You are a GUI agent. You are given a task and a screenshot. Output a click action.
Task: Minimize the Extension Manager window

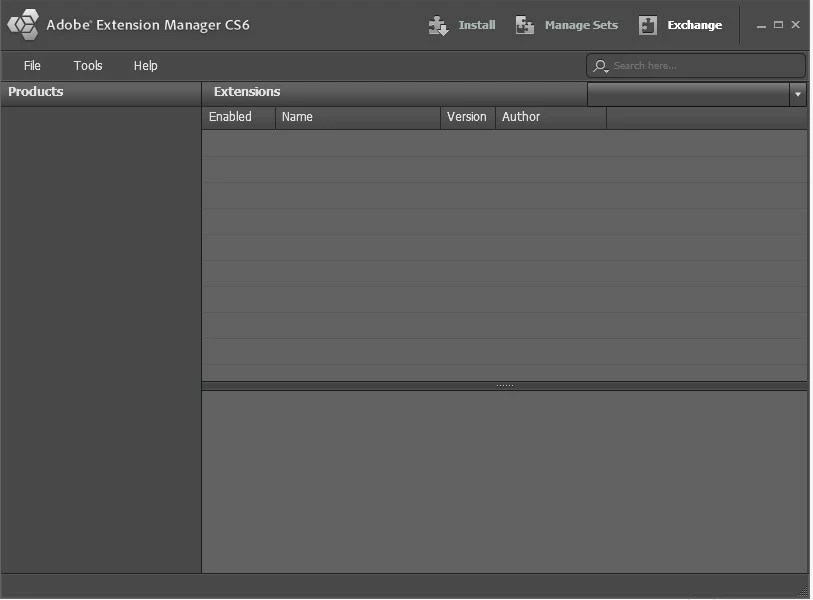point(761,25)
